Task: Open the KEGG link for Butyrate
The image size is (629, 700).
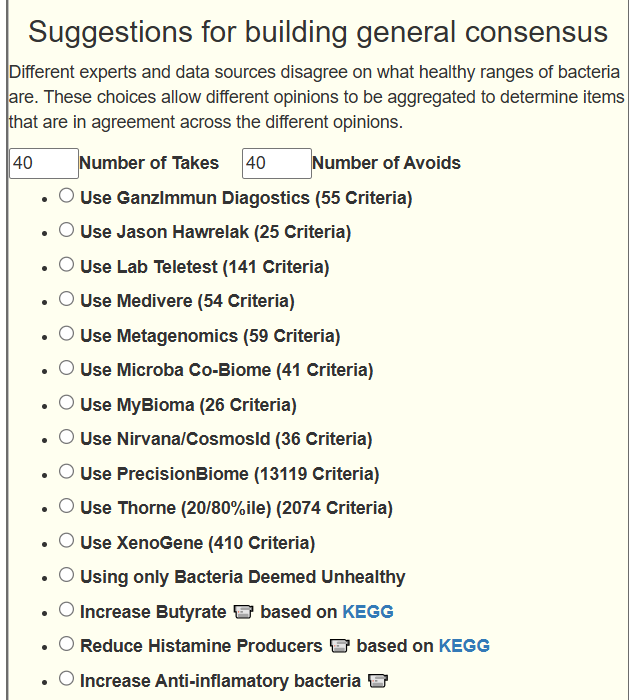Action: click(x=368, y=611)
